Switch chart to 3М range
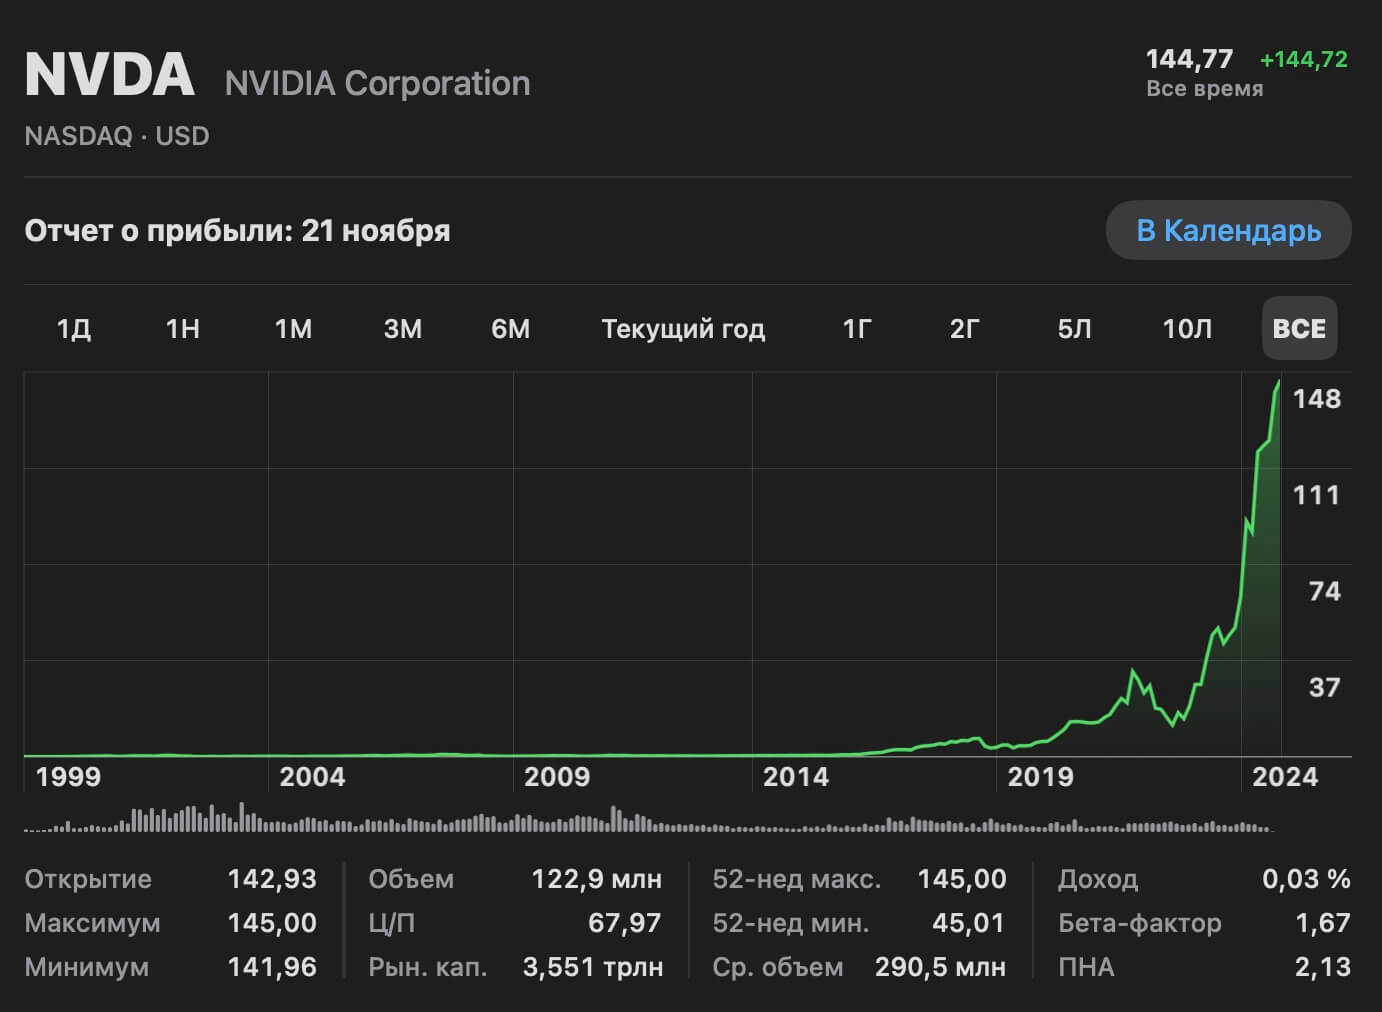Screen dimensions: 1382x1012 pyautogui.click(x=403, y=329)
